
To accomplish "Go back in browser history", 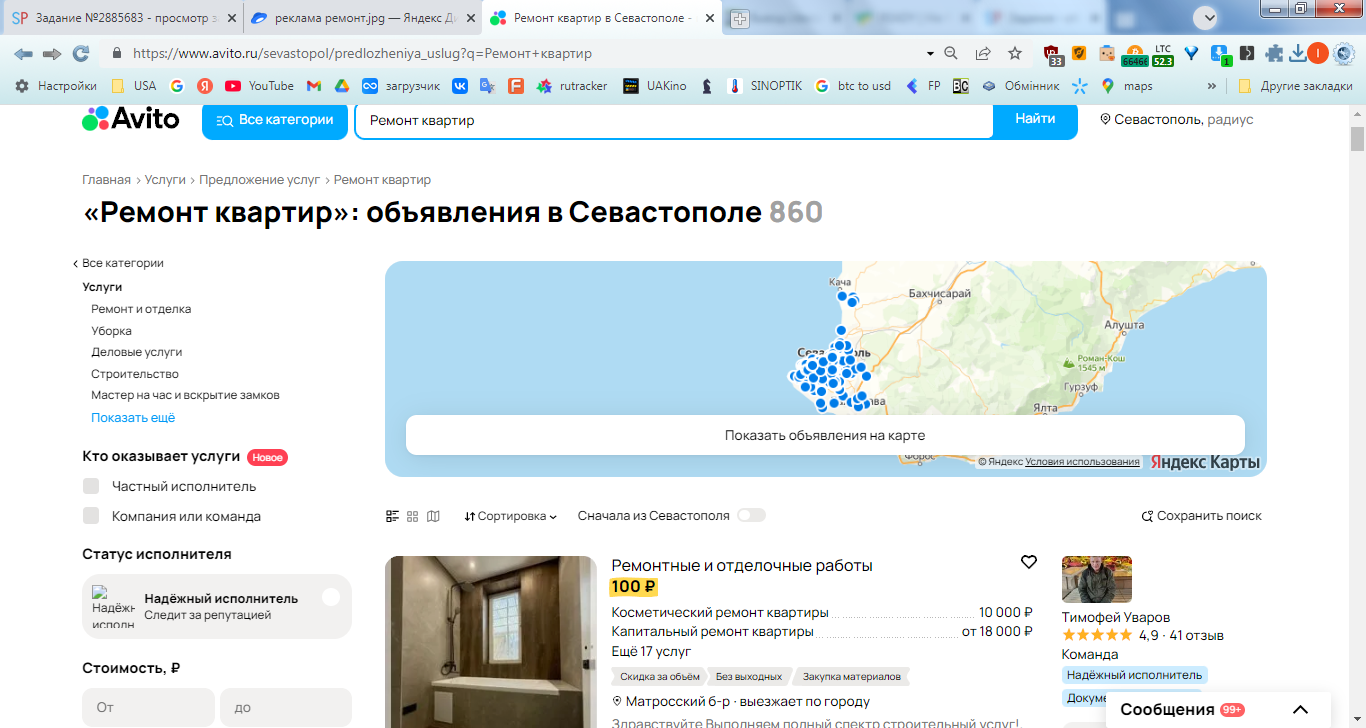I will click(x=23, y=53).
